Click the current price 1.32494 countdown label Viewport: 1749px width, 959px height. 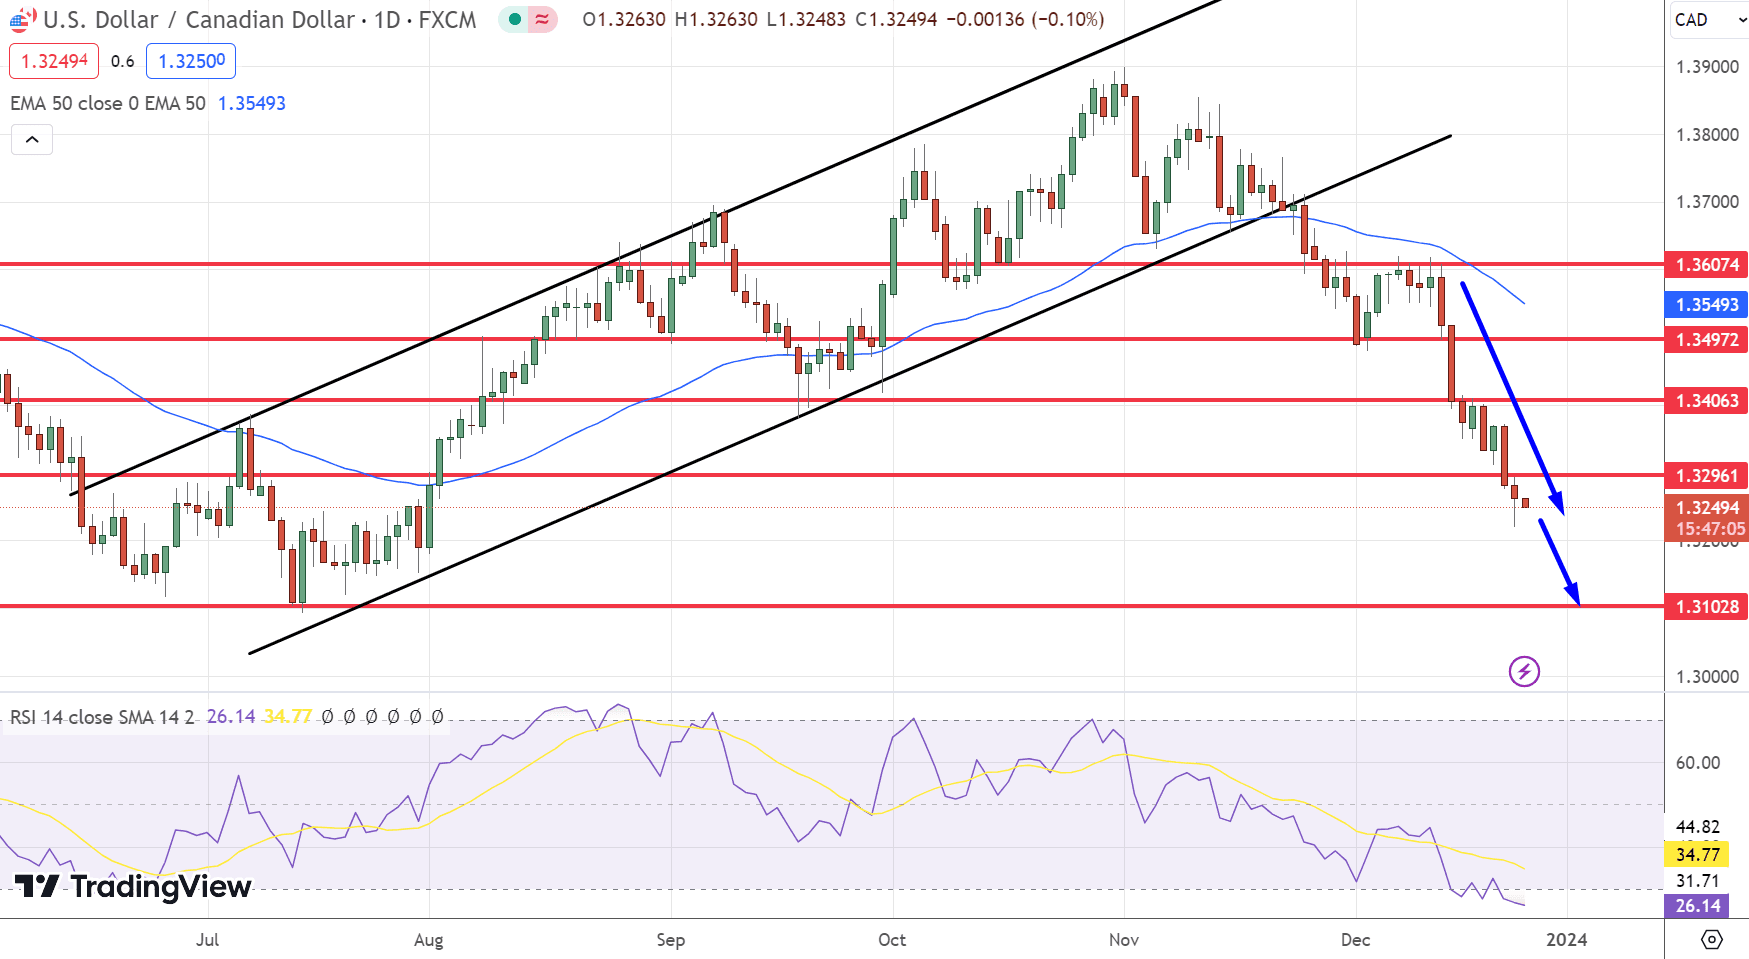click(x=1706, y=518)
